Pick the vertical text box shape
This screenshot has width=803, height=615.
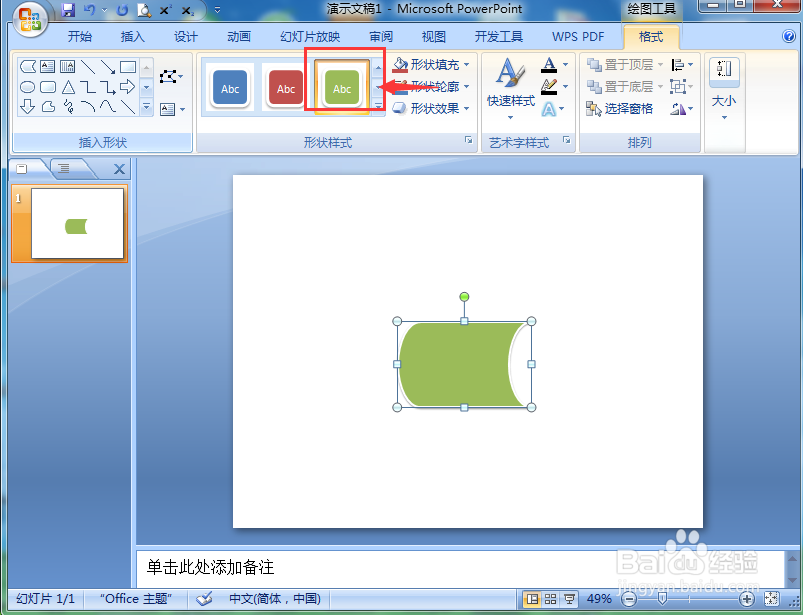point(68,67)
